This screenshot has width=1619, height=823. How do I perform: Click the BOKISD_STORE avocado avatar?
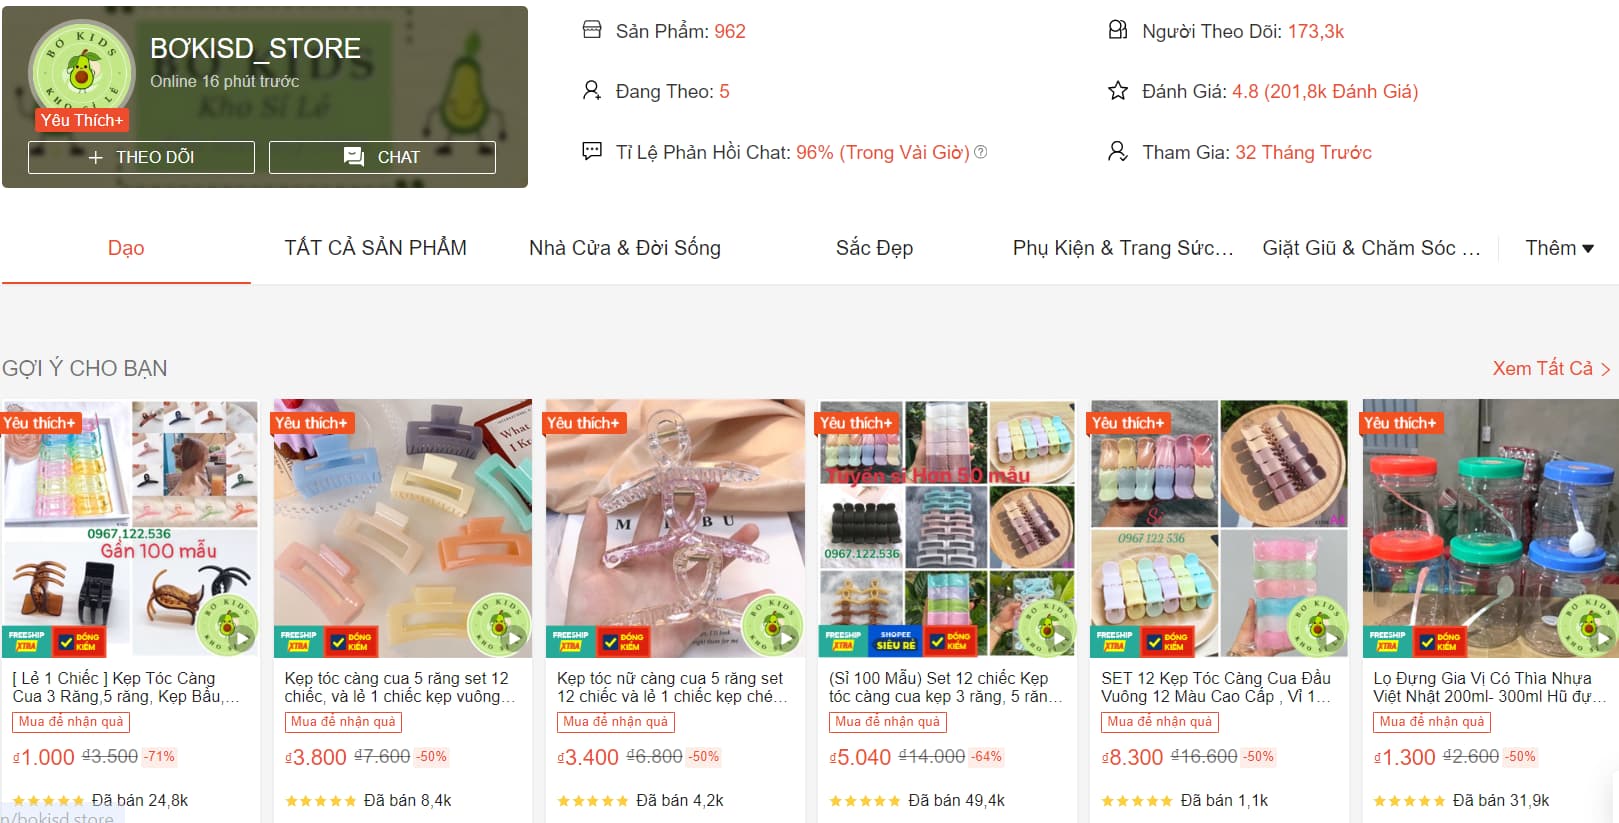pyautogui.click(x=81, y=71)
